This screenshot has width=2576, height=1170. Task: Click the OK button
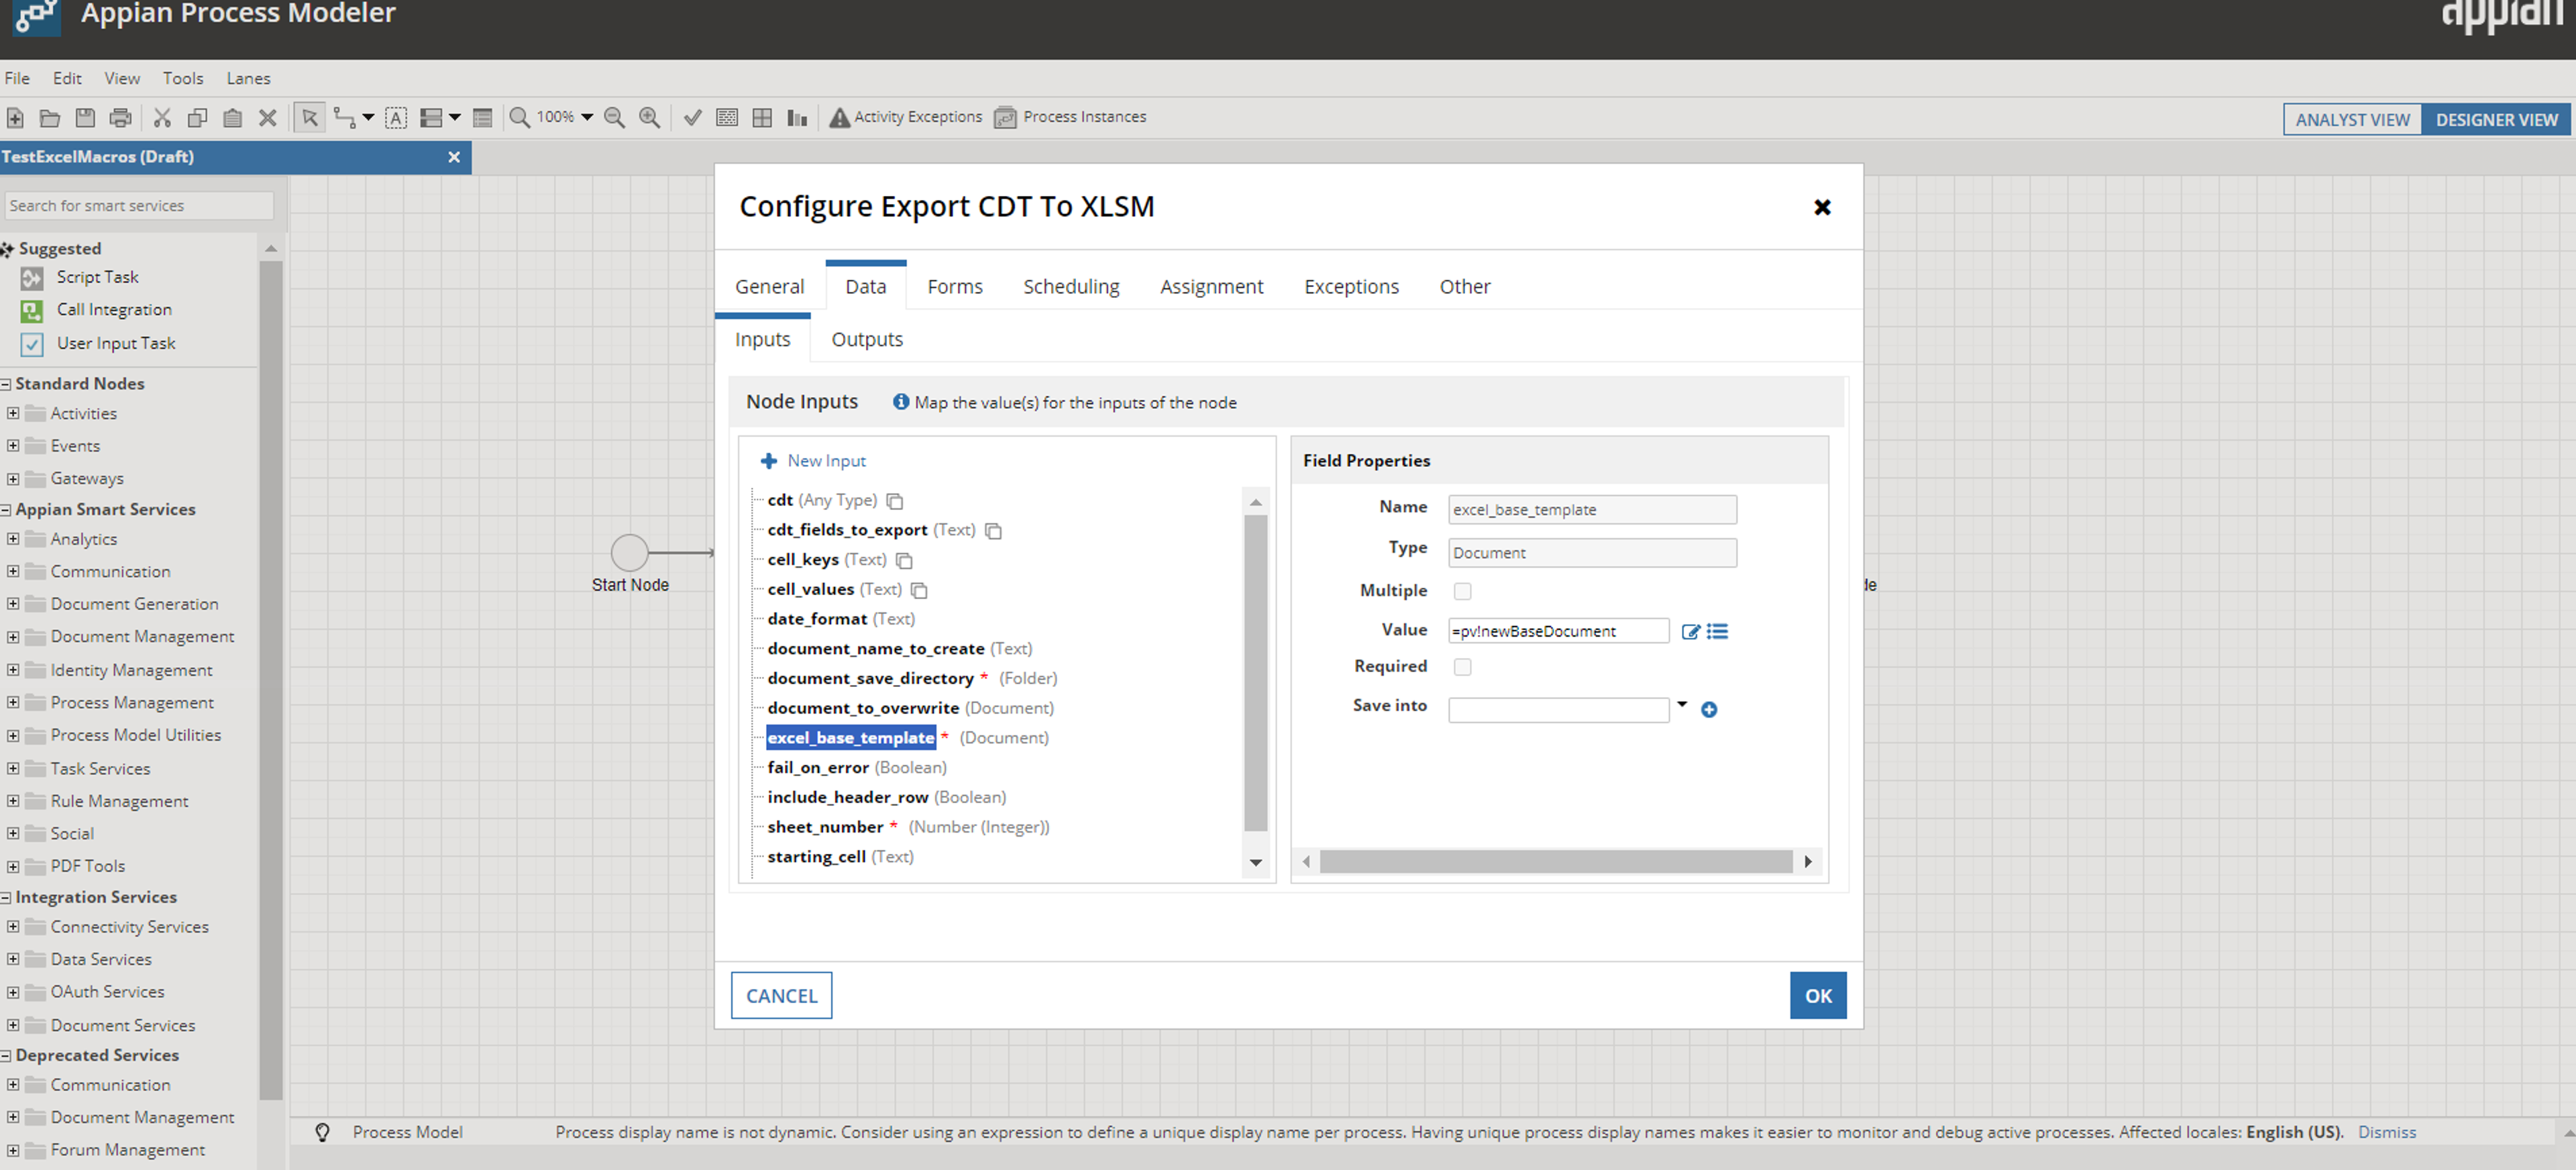pos(1818,996)
